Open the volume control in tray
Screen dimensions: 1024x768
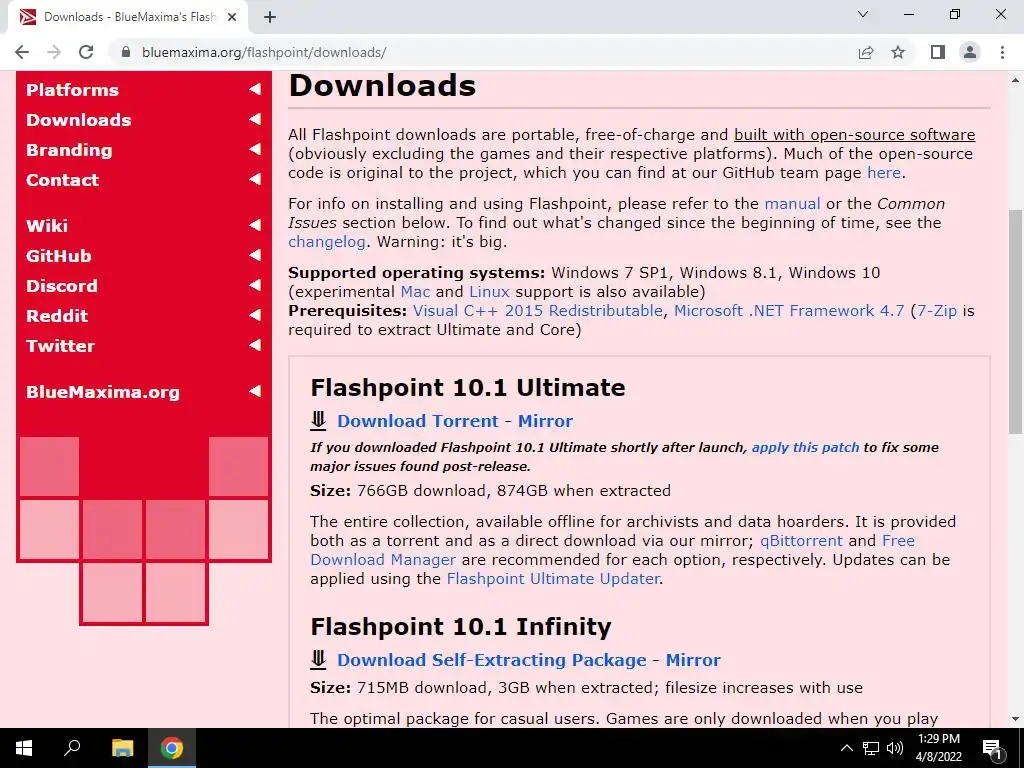[x=895, y=748]
